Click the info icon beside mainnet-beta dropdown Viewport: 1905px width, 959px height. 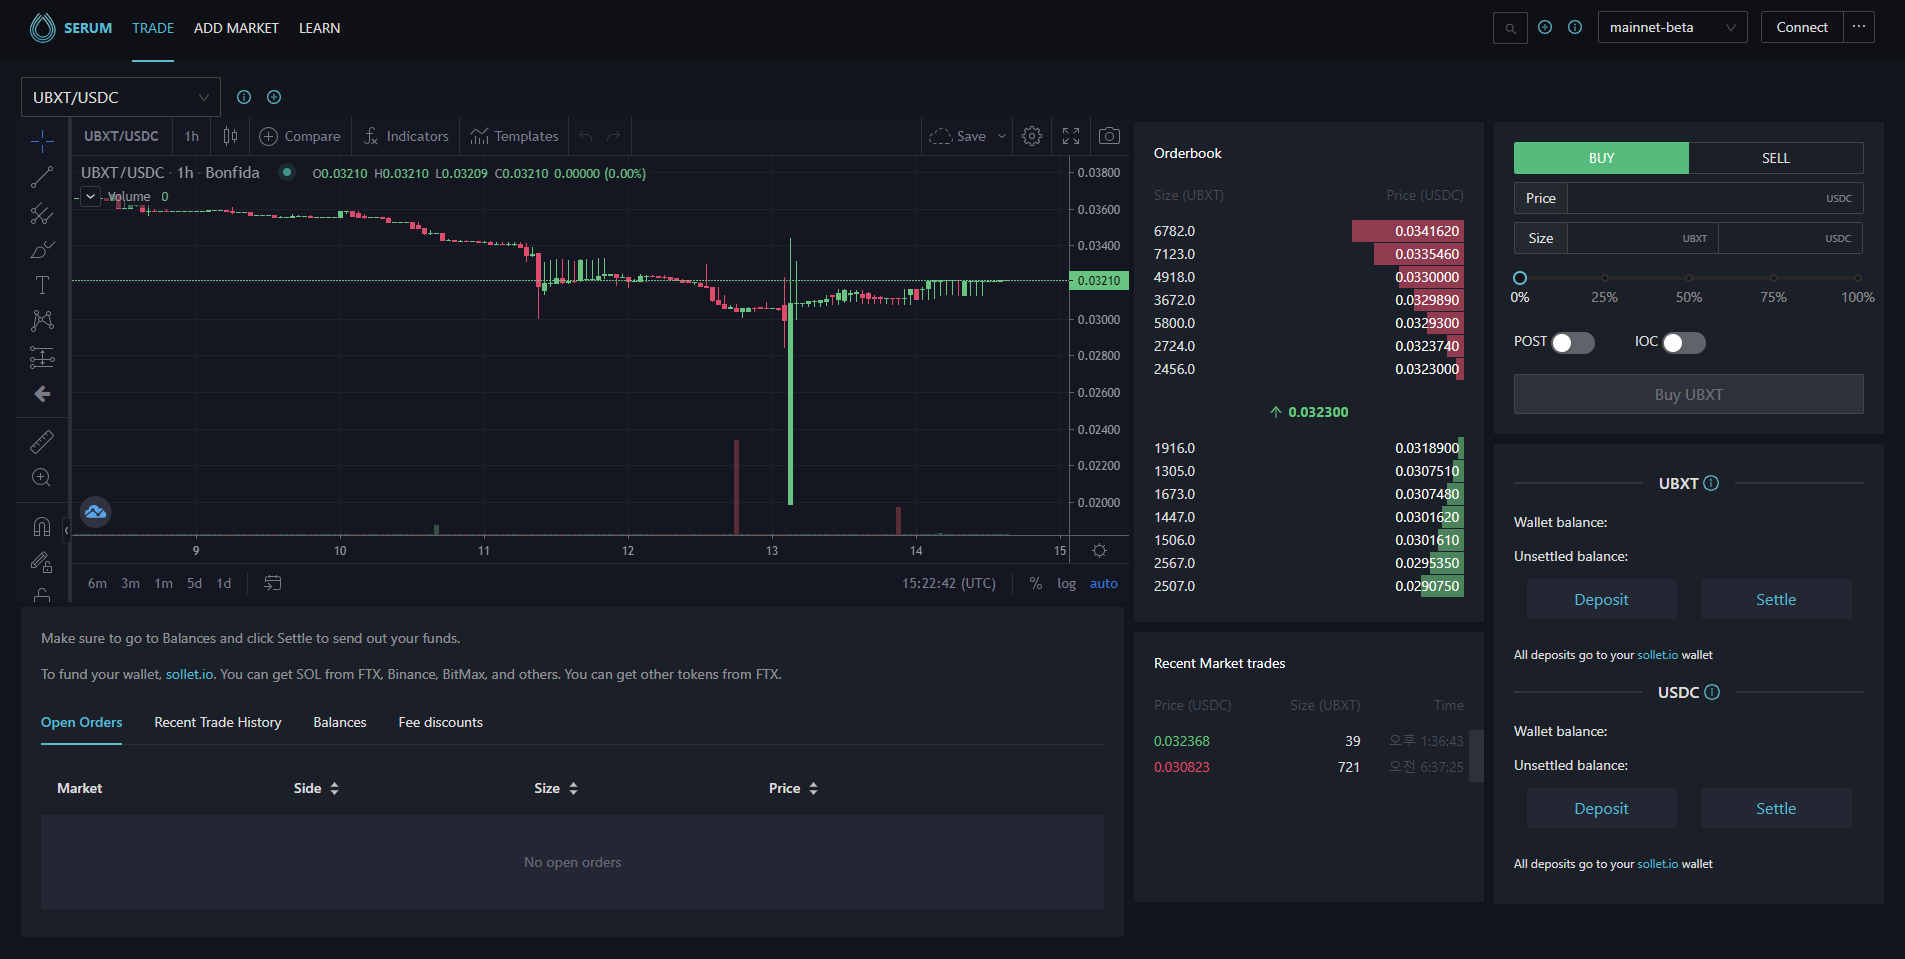[x=1575, y=28]
